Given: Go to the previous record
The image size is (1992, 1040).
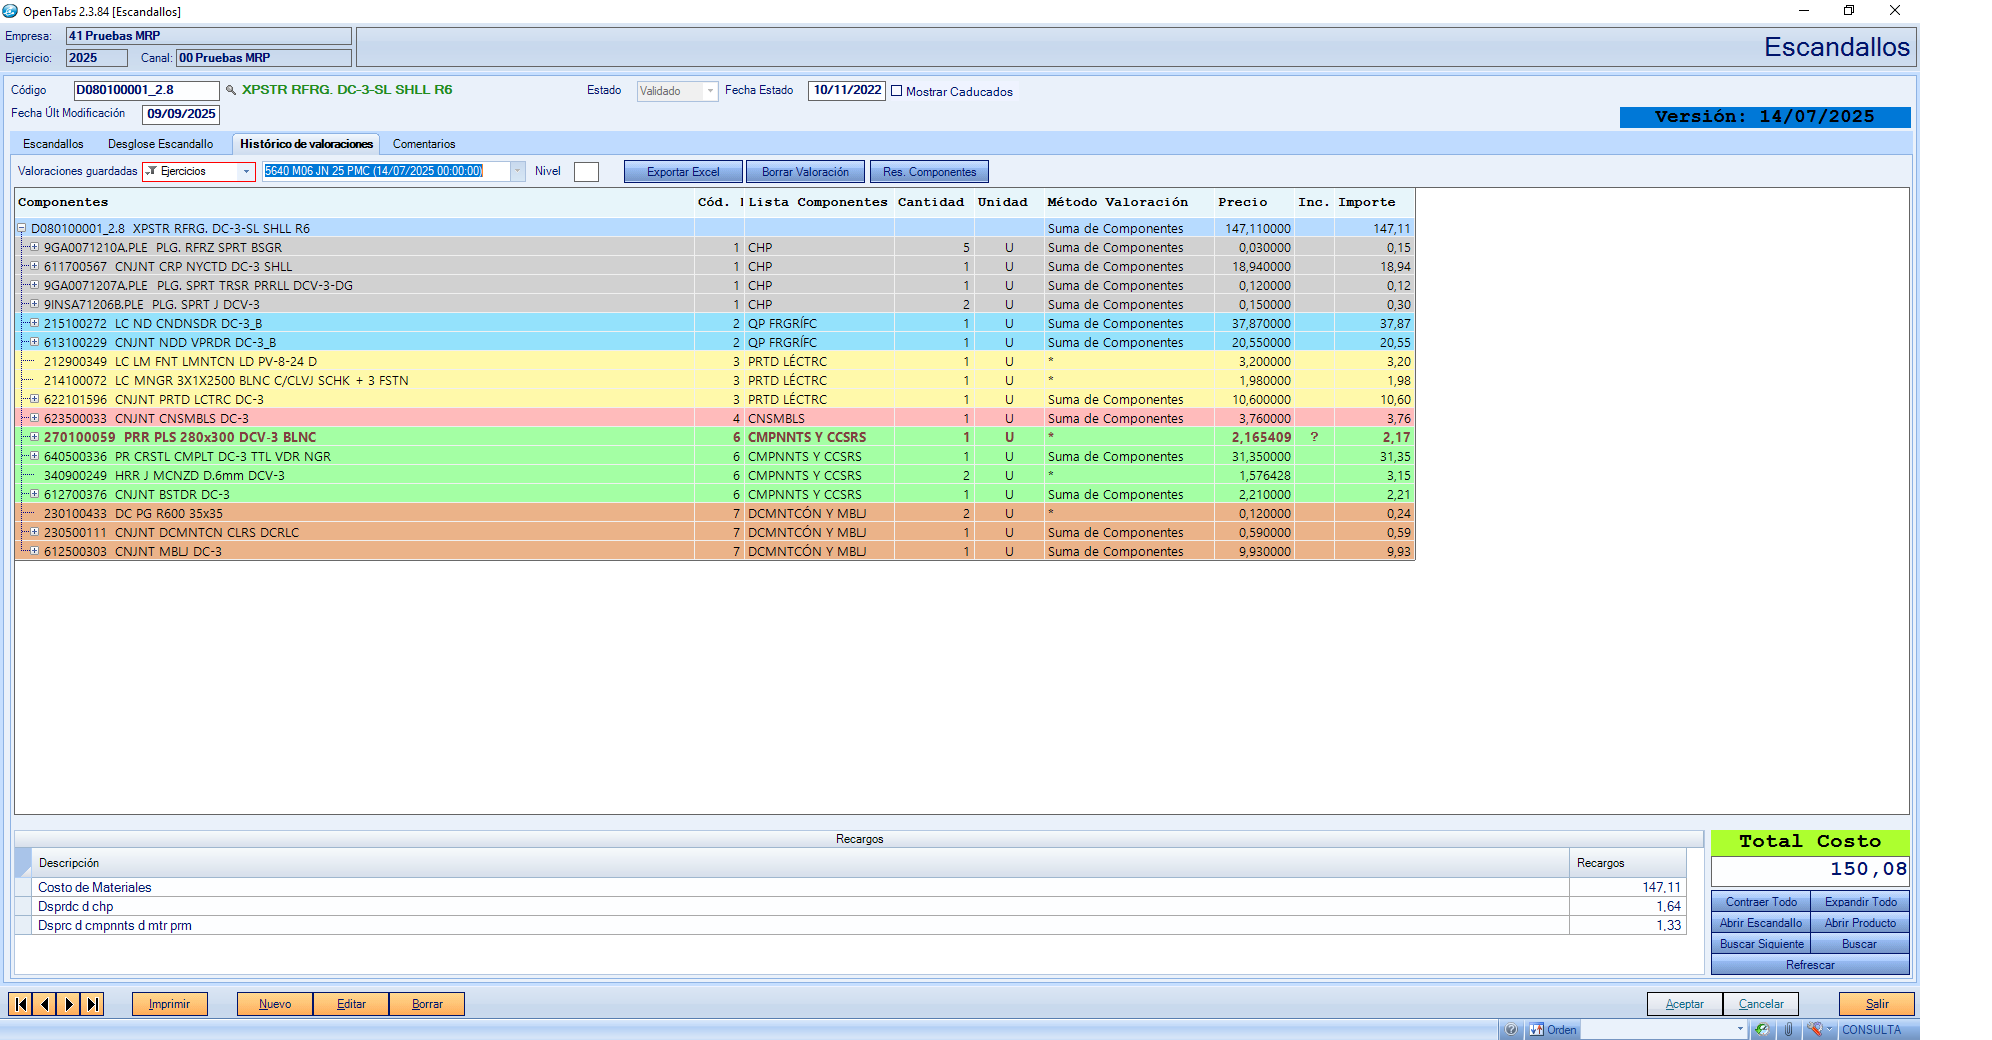Looking at the screenshot, I should 45,1004.
